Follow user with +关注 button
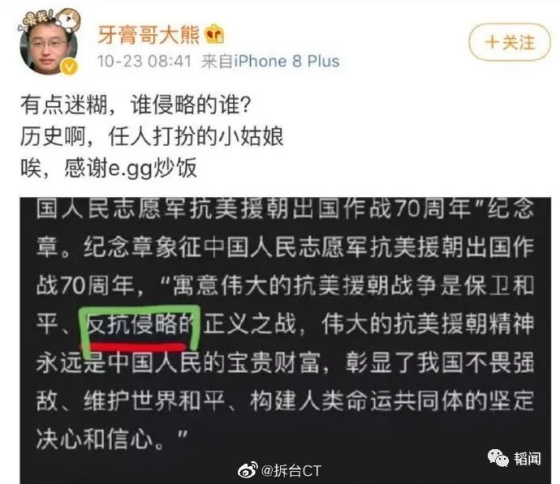The image size is (560, 484). [x=510, y=42]
